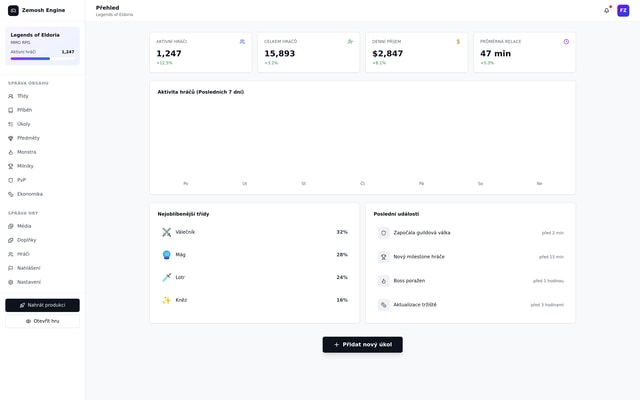Click the Válečník crossed swords icon
The height and width of the screenshot is (400, 640).
coord(167,232)
